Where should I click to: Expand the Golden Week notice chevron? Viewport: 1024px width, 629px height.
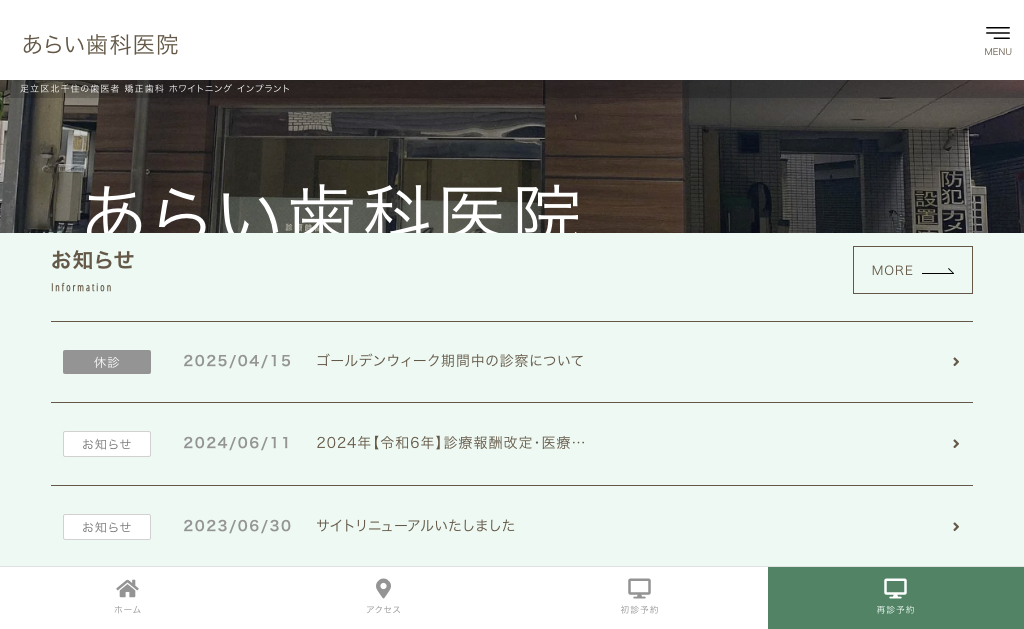point(956,362)
